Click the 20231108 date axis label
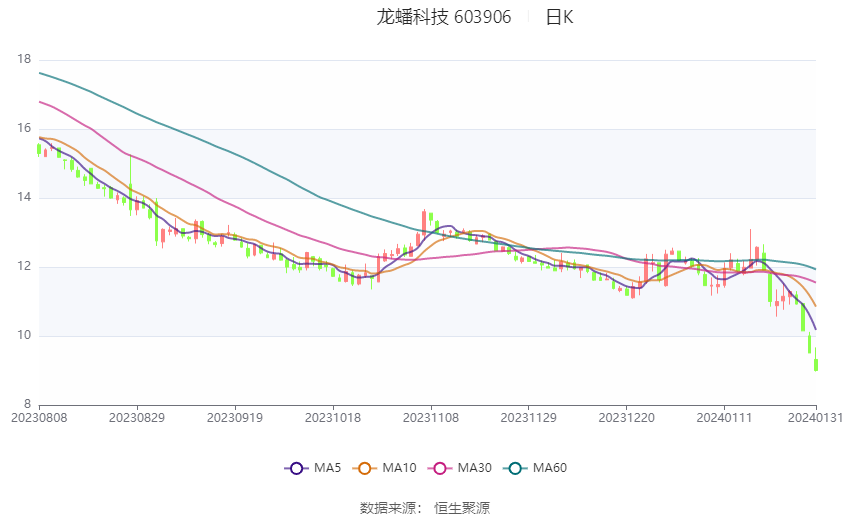The height and width of the screenshot is (516, 850). pyautogui.click(x=431, y=418)
